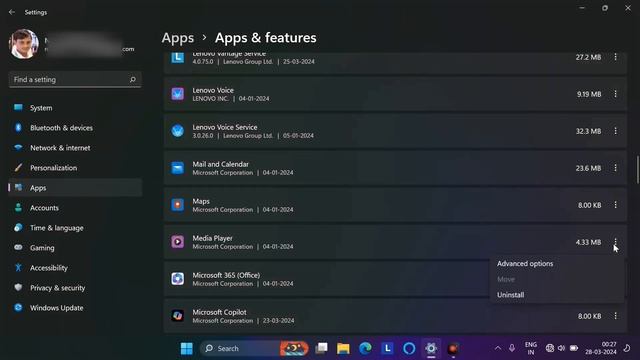Image resolution: width=640 pixels, height=360 pixels.
Task: Open more options for Maps
Action: [x=616, y=205]
